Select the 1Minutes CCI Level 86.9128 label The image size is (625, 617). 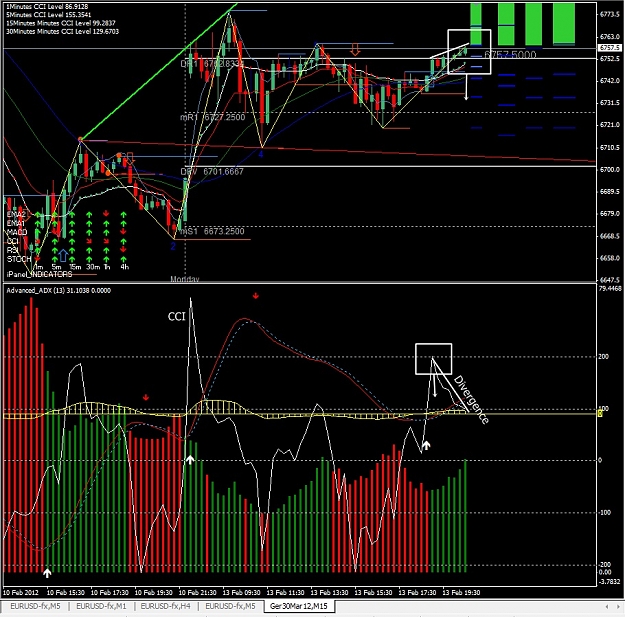click(47, 7)
